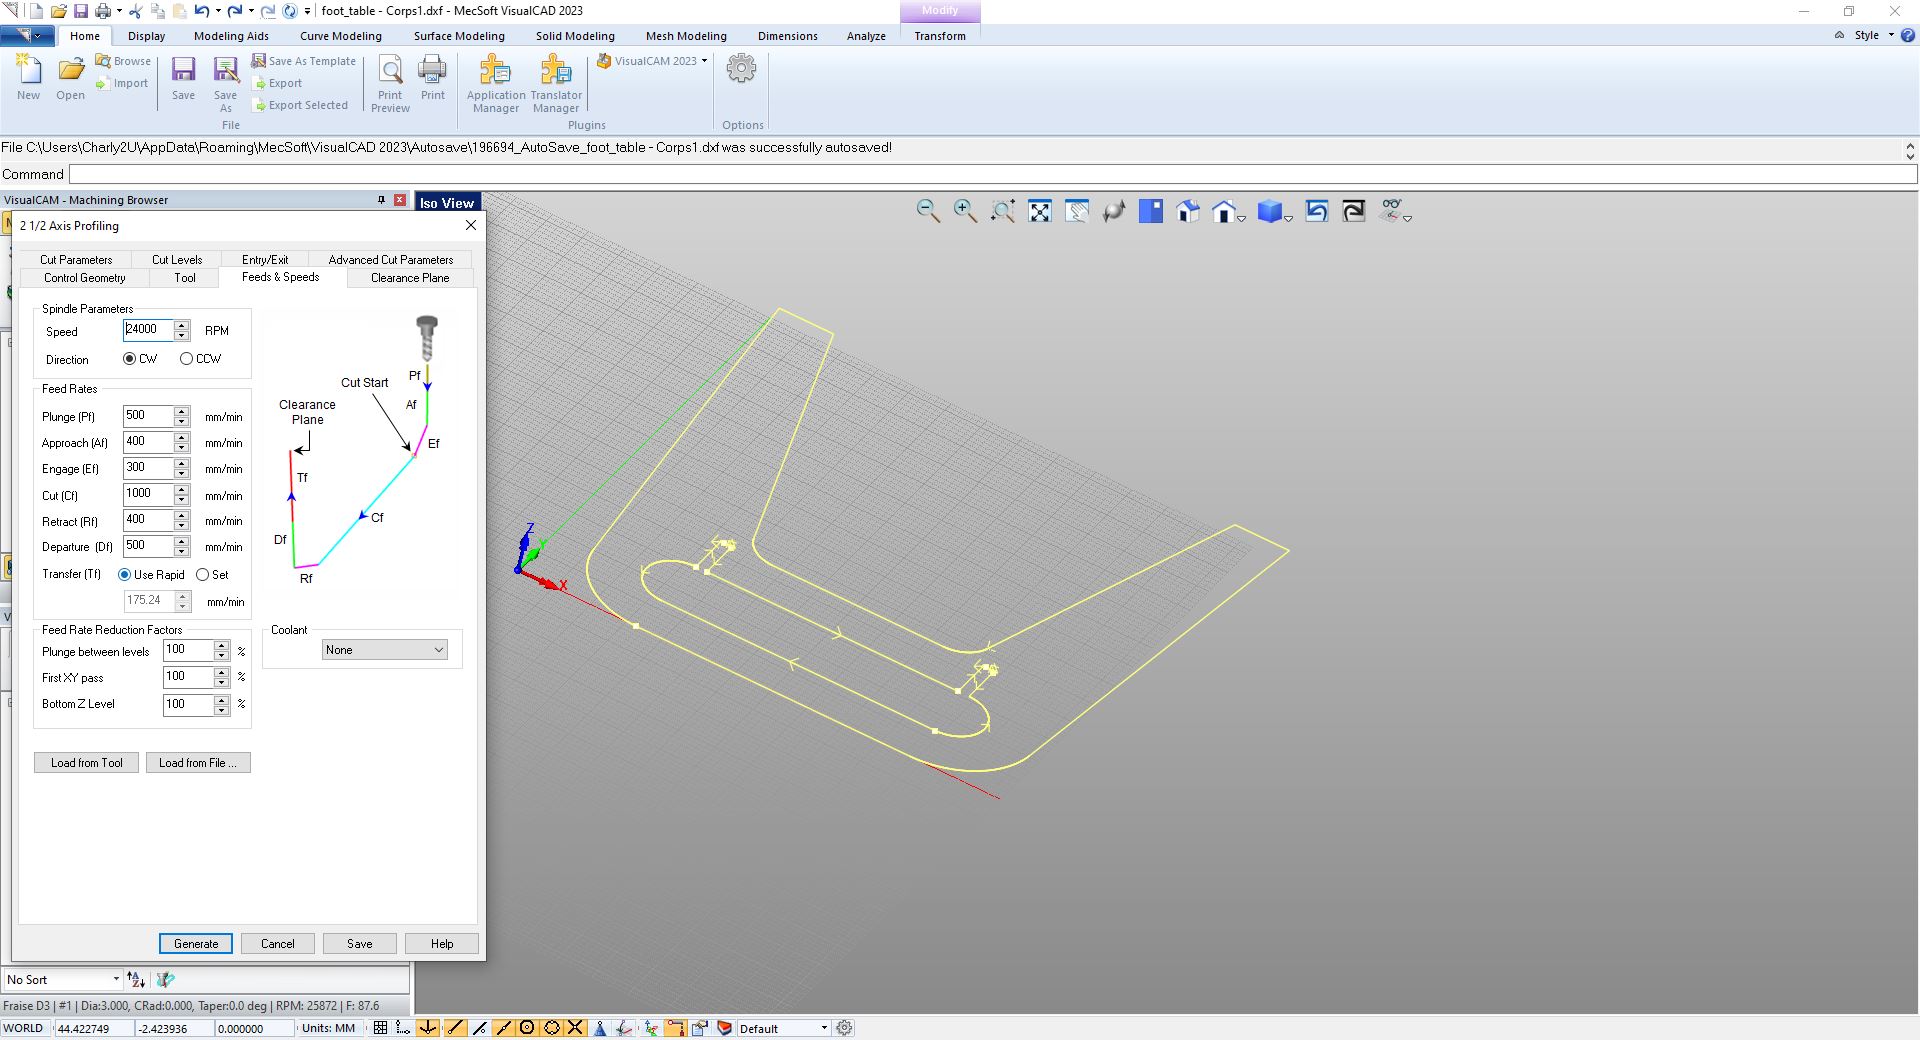This screenshot has height=1040, width=1920.
Task: Click Open folder ribbon button
Action: (70, 78)
